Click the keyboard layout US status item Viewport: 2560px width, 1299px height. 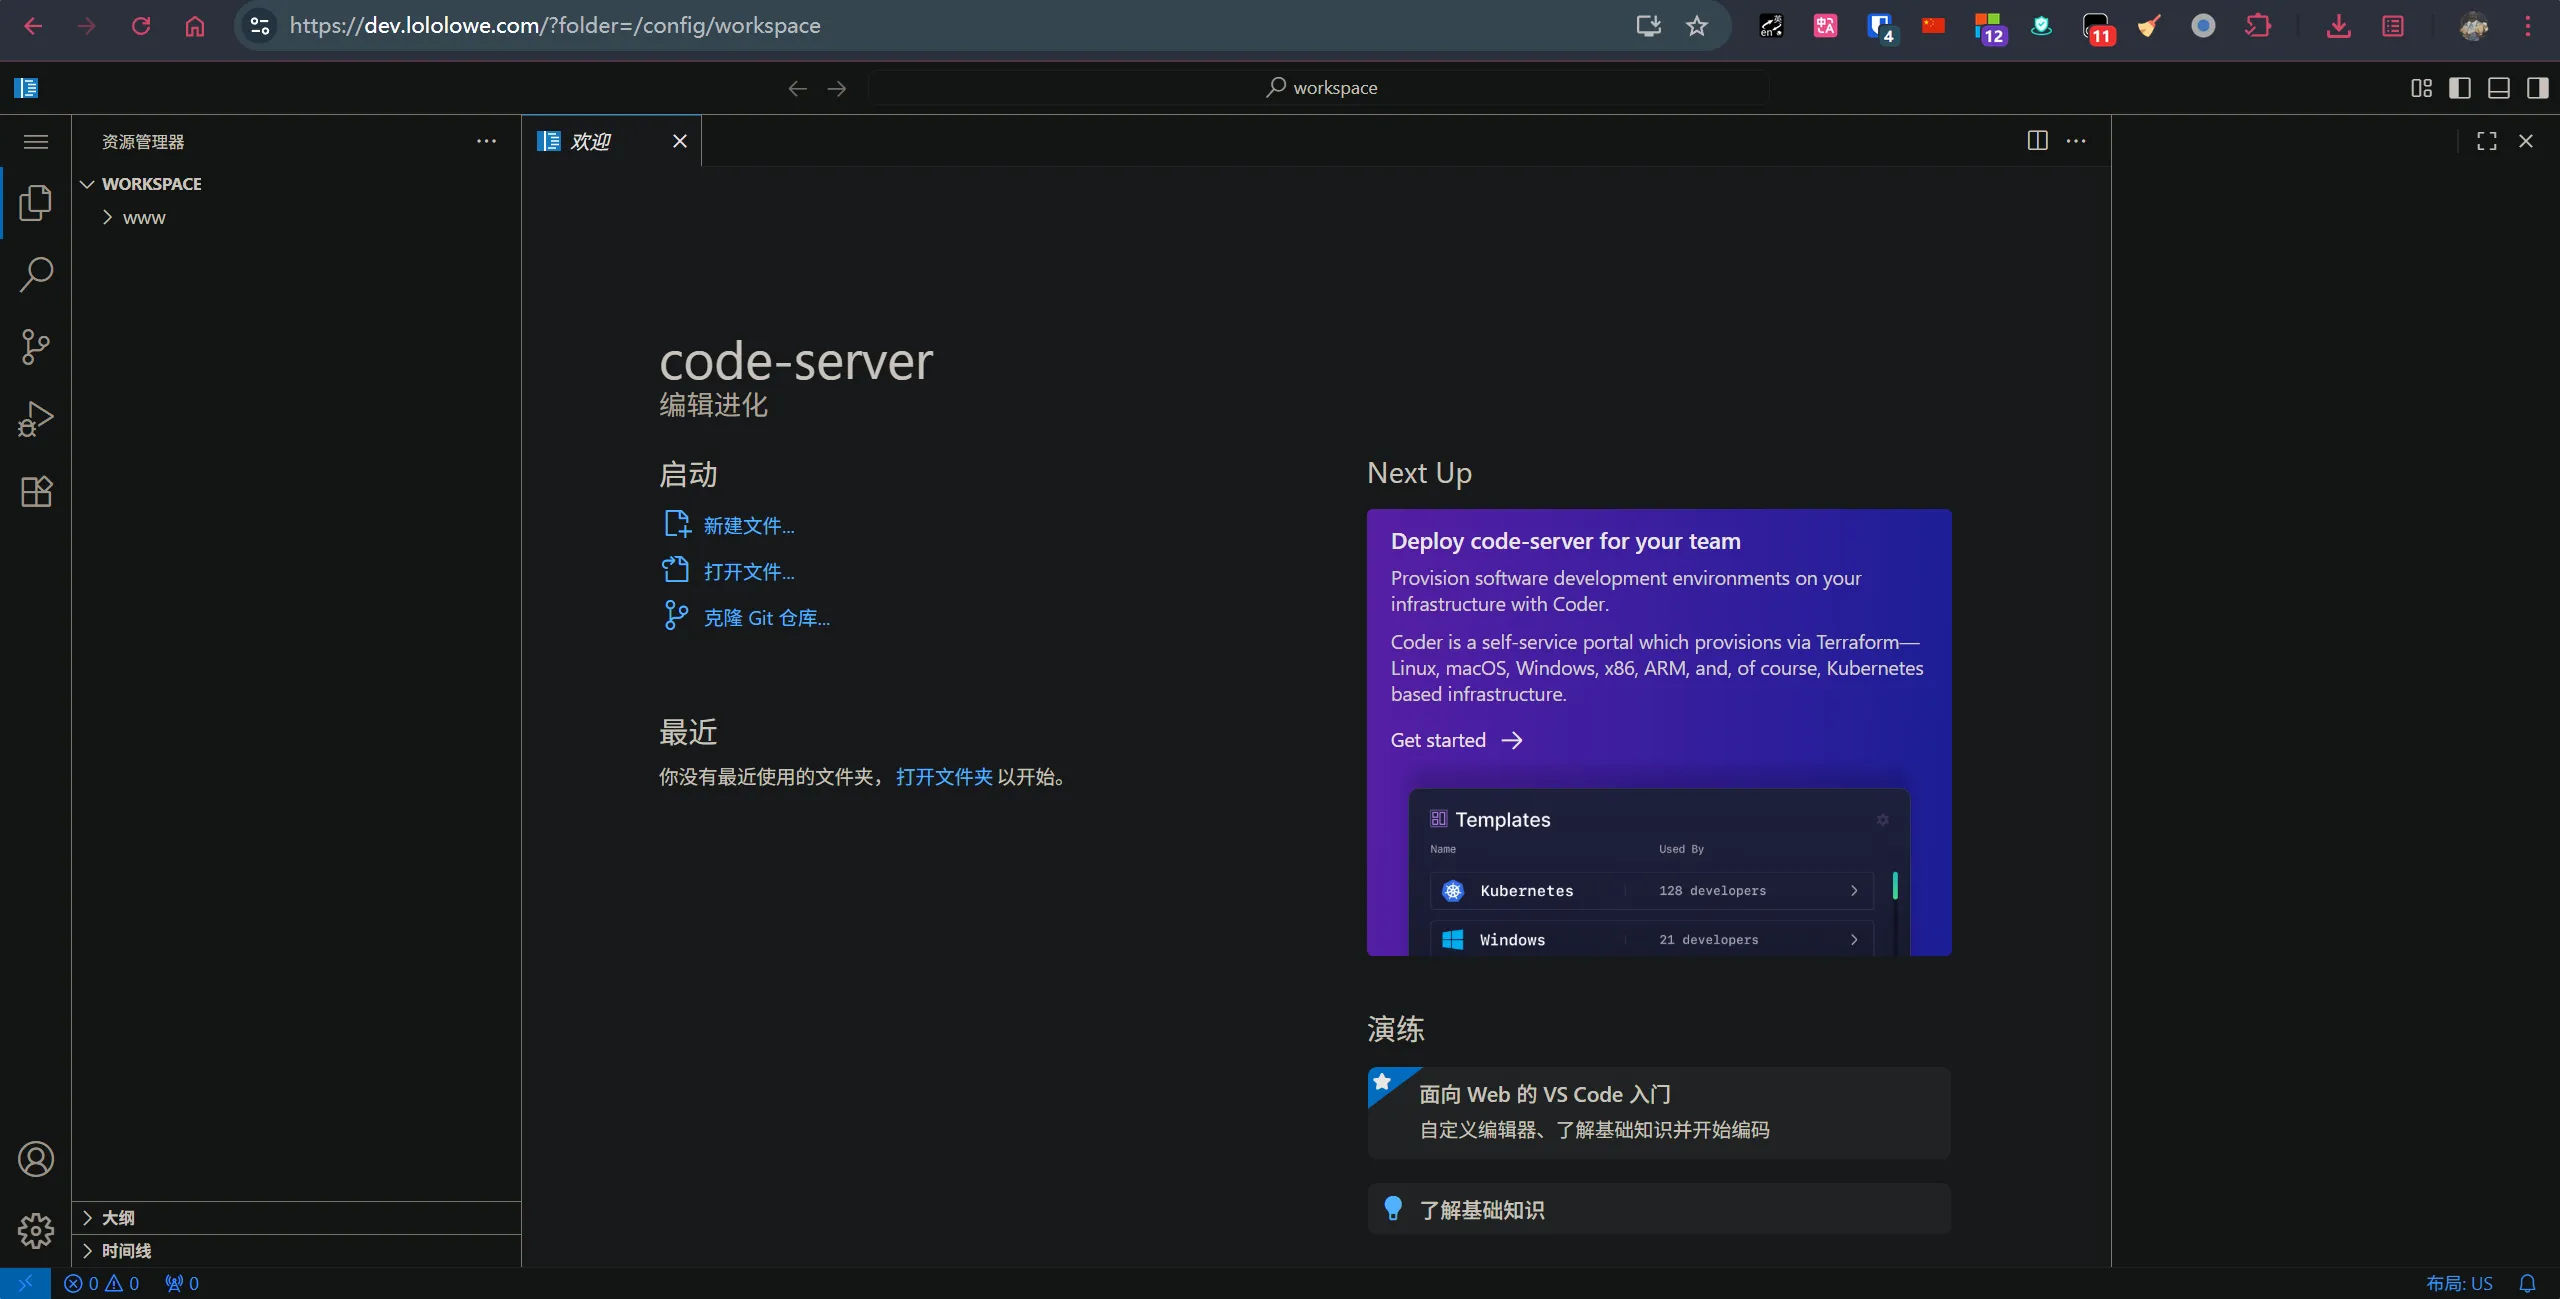2459,1283
